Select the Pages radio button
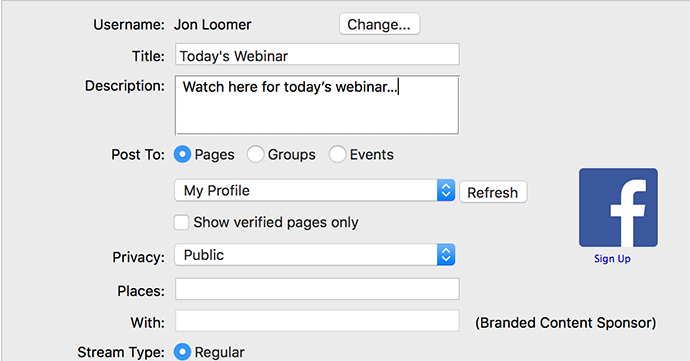Image resolution: width=690 pixels, height=361 pixels. (182, 155)
